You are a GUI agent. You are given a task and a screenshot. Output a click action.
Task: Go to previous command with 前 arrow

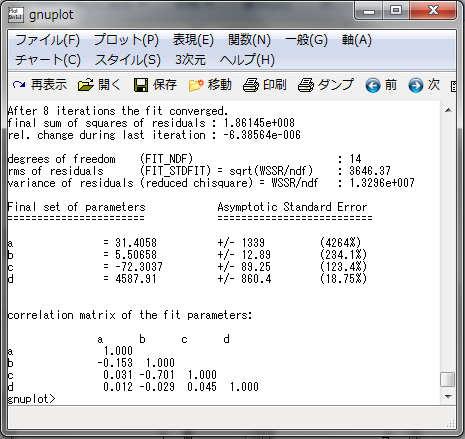point(373,85)
